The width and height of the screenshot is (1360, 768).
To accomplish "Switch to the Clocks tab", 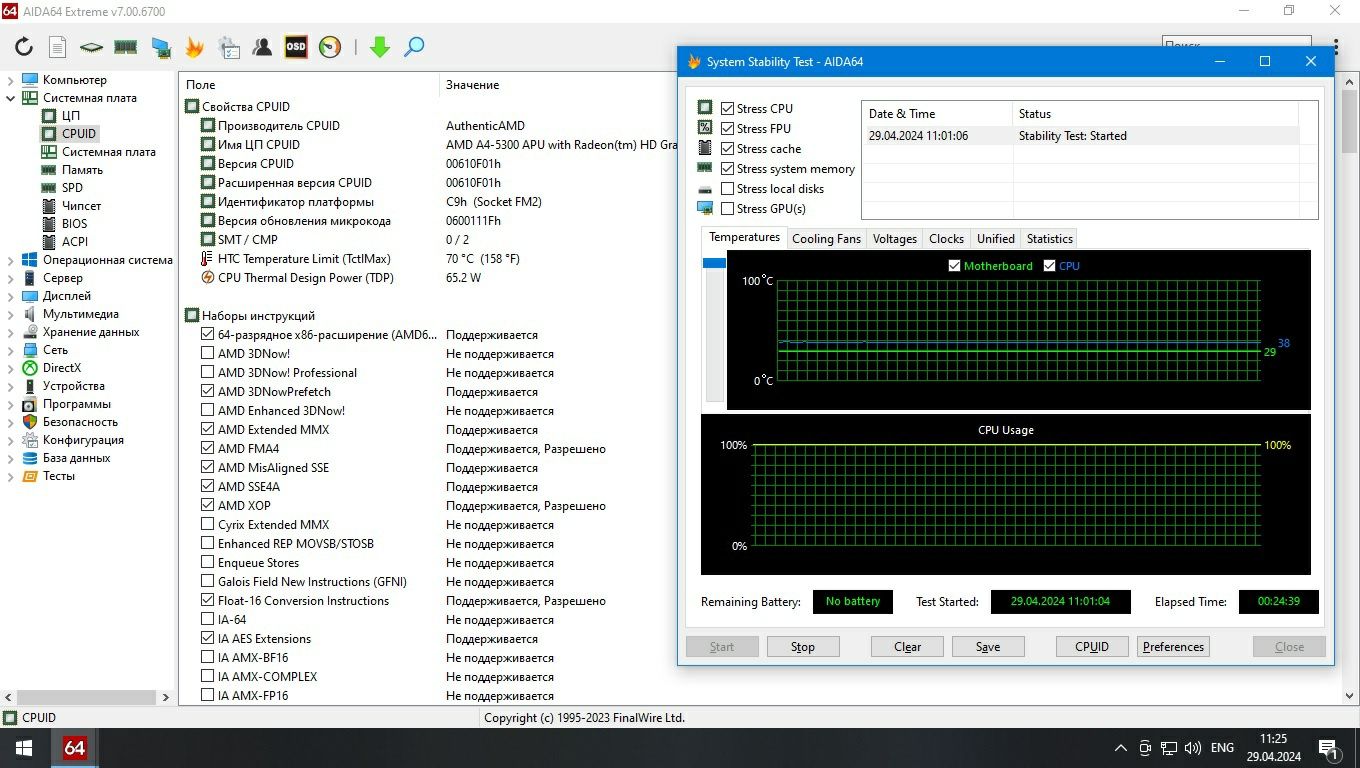I will tap(946, 239).
